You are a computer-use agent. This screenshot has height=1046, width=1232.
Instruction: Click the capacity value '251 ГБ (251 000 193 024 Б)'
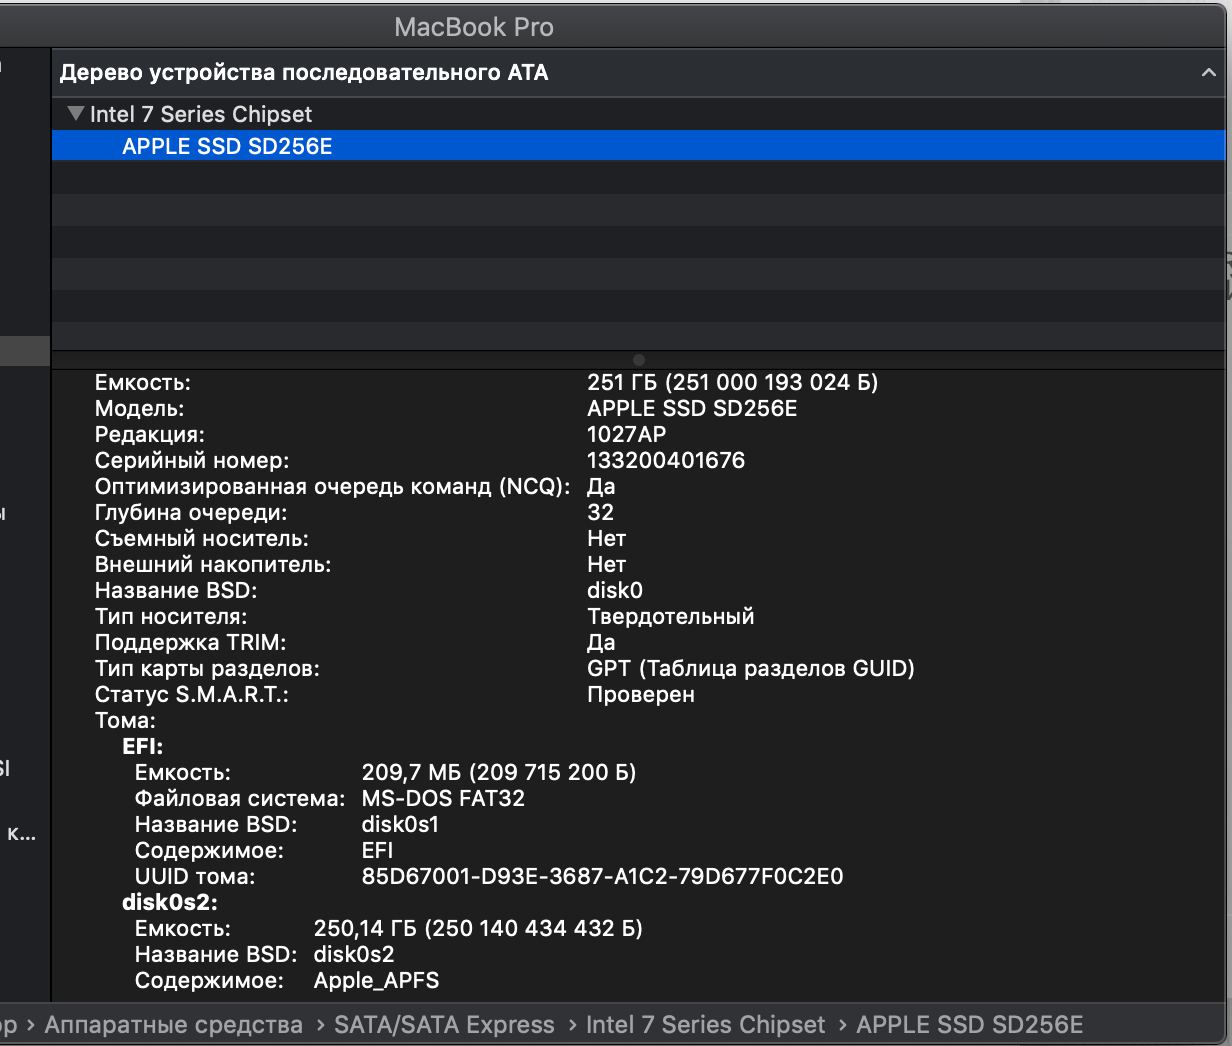733,383
